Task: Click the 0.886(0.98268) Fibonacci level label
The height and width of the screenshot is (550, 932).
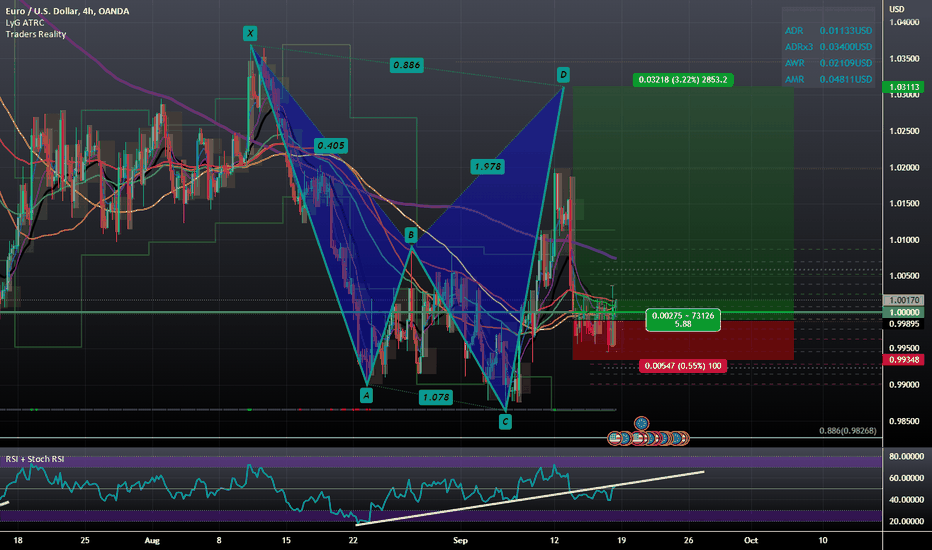Action: (x=848, y=430)
